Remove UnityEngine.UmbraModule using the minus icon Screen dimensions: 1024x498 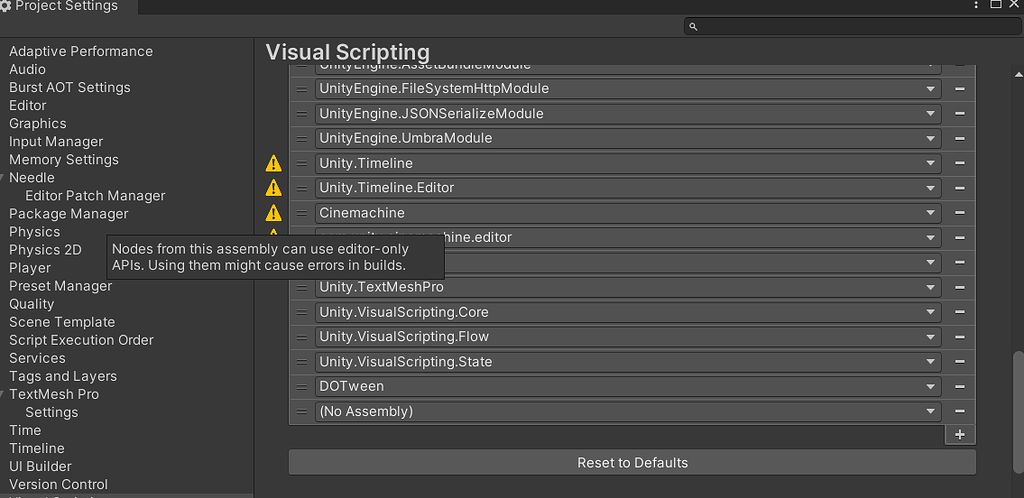(x=960, y=138)
